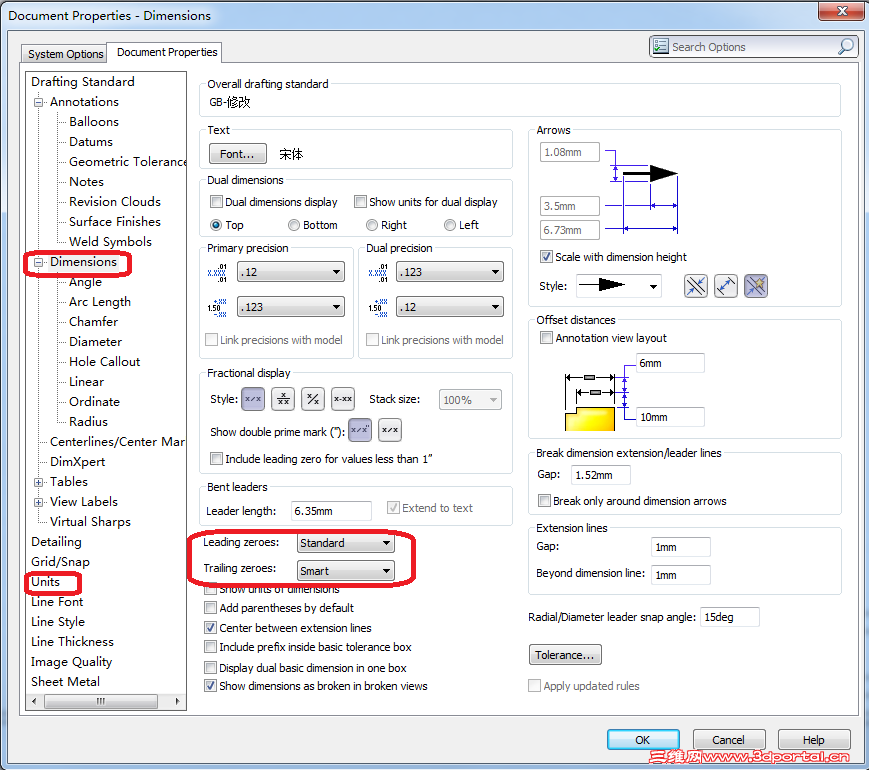Open dual unit precision dropdown showing .123
Image resolution: width=869 pixels, height=770 pixels.
(x=450, y=272)
